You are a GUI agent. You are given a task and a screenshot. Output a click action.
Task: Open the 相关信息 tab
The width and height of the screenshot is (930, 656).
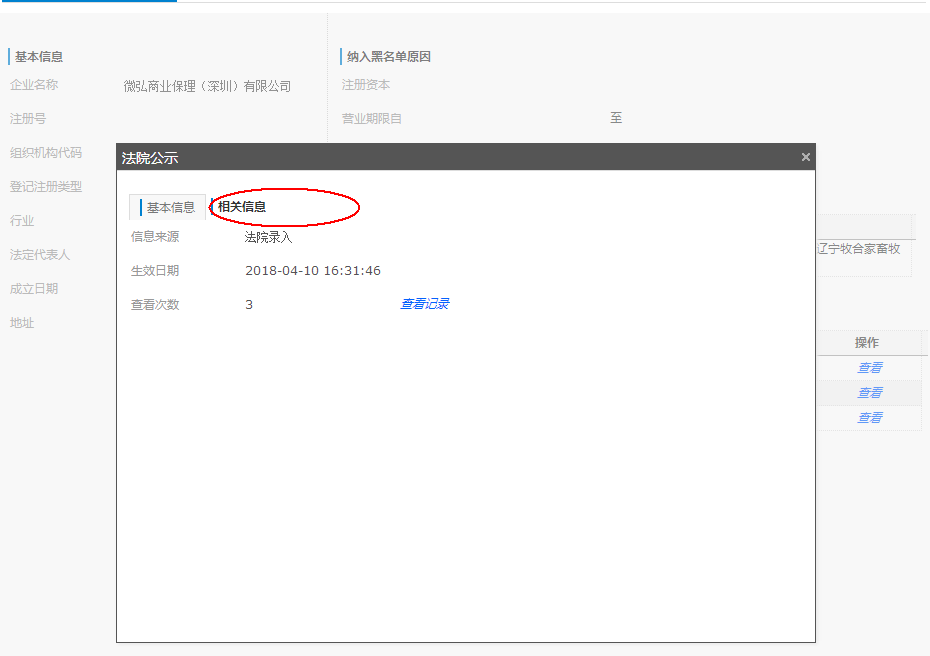click(242, 207)
